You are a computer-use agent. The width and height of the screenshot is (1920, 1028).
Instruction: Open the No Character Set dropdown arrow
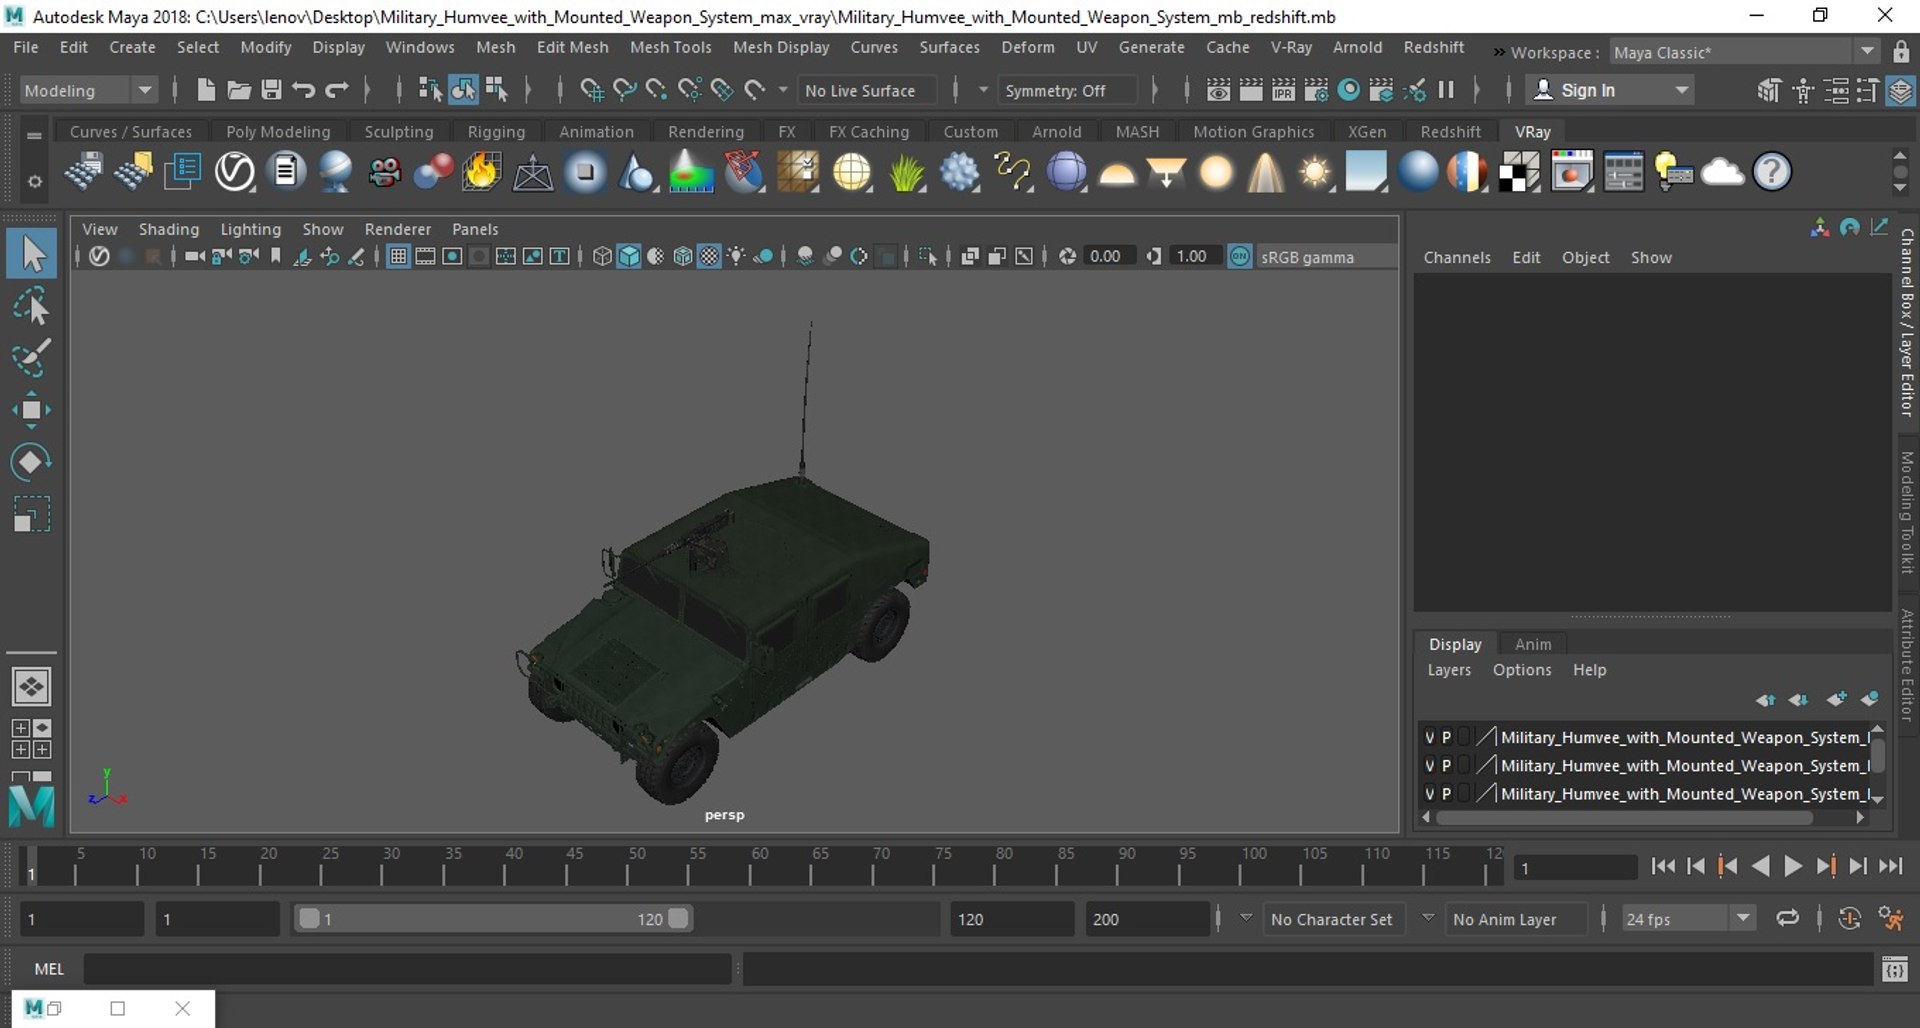[1246, 918]
